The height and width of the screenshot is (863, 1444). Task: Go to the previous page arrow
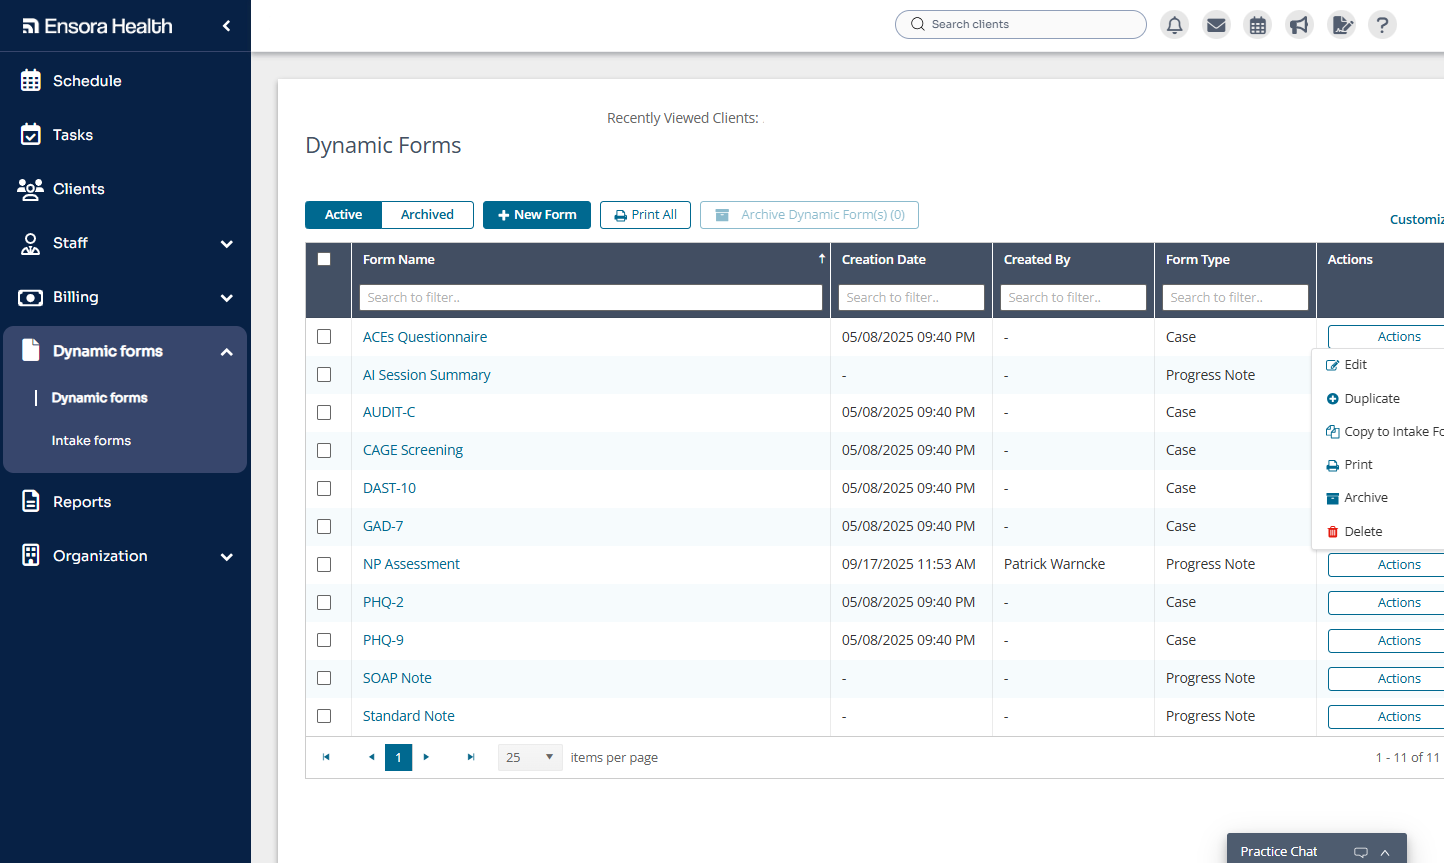371,757
